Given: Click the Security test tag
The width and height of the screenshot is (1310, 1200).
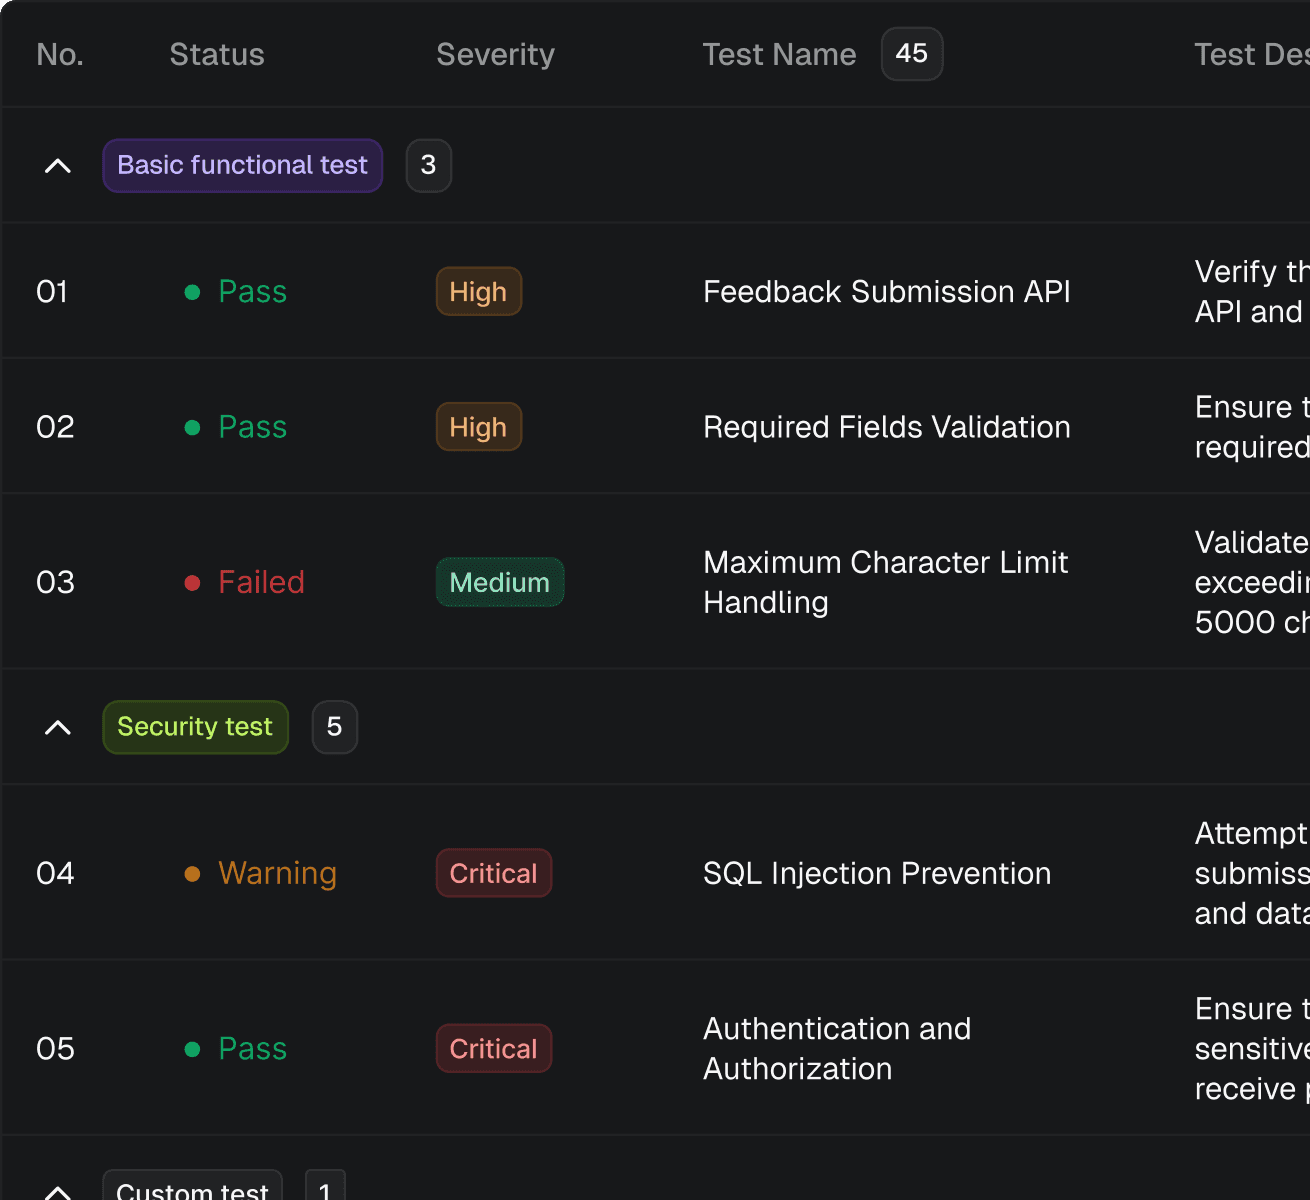Looking at the screenshot, I should click(195, 727).
